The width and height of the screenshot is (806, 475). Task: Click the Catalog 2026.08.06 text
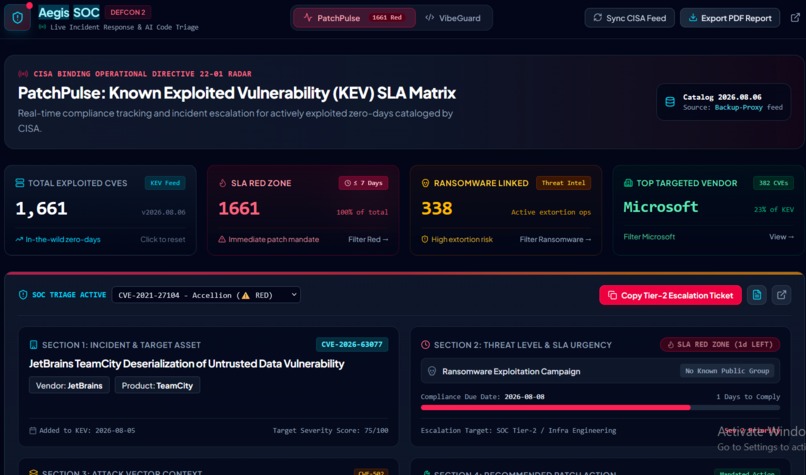[722, 97]
